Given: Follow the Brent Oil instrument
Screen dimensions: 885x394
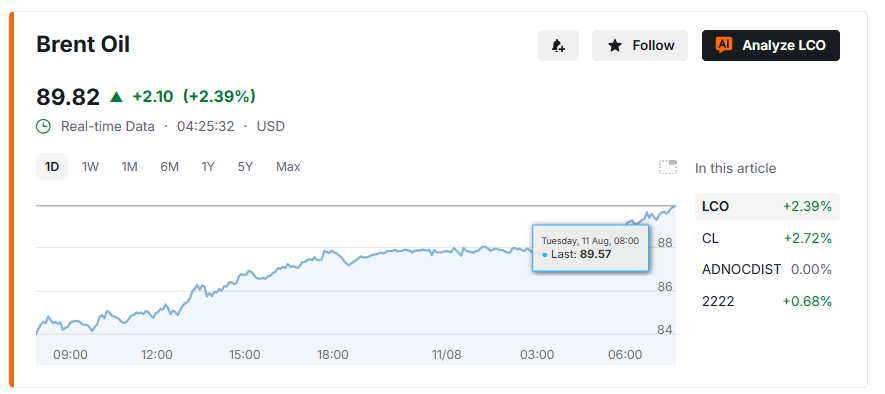Looking at the screenshot, I should point(640,46).
